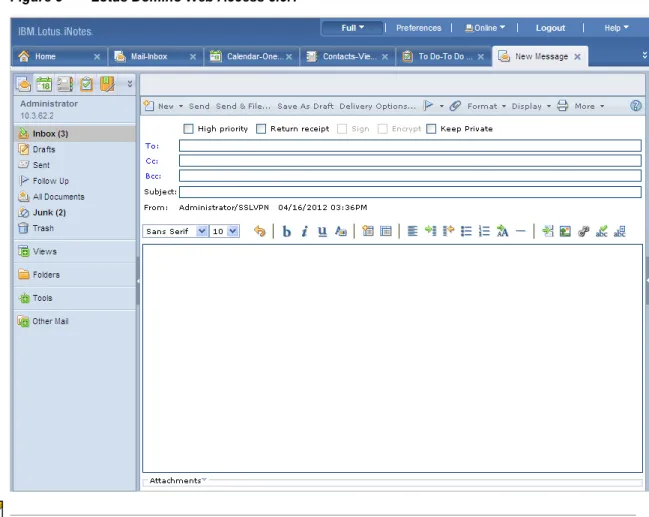The image size is (649, 517).
Task: Click Save As Draft
Action: (305, 106)
